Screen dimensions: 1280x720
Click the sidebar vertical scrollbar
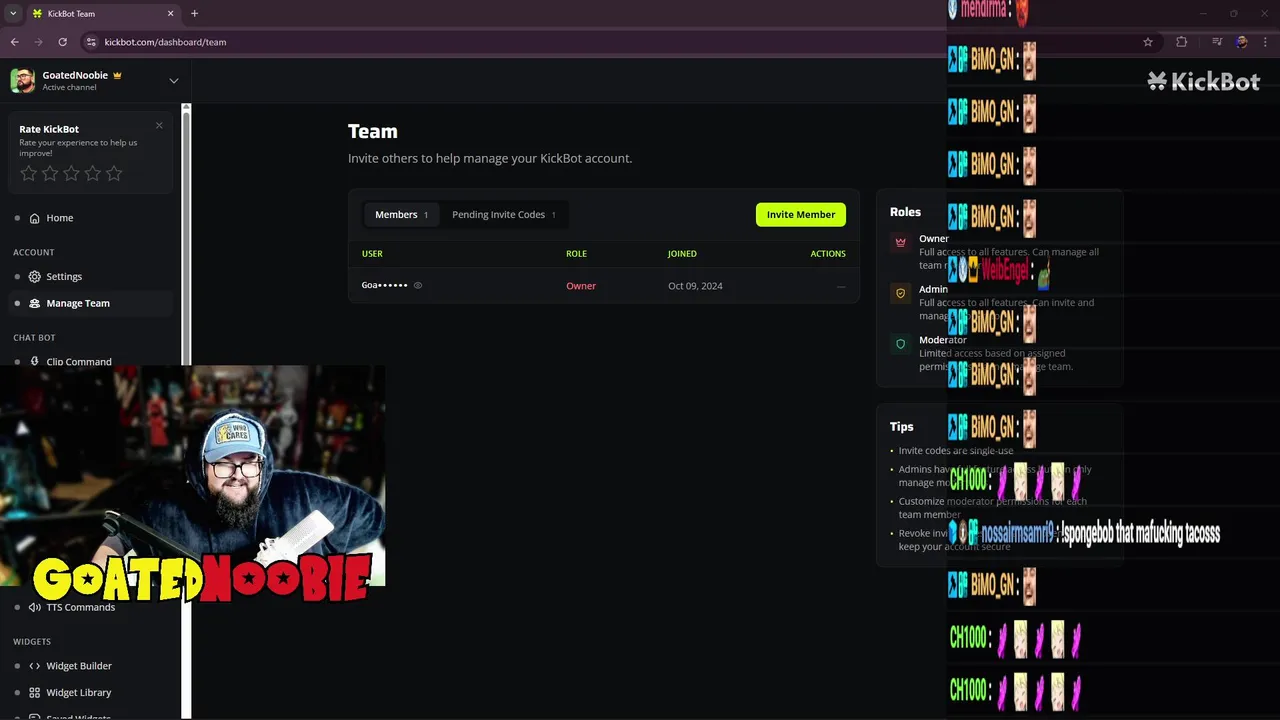click(x=186, y=410)
